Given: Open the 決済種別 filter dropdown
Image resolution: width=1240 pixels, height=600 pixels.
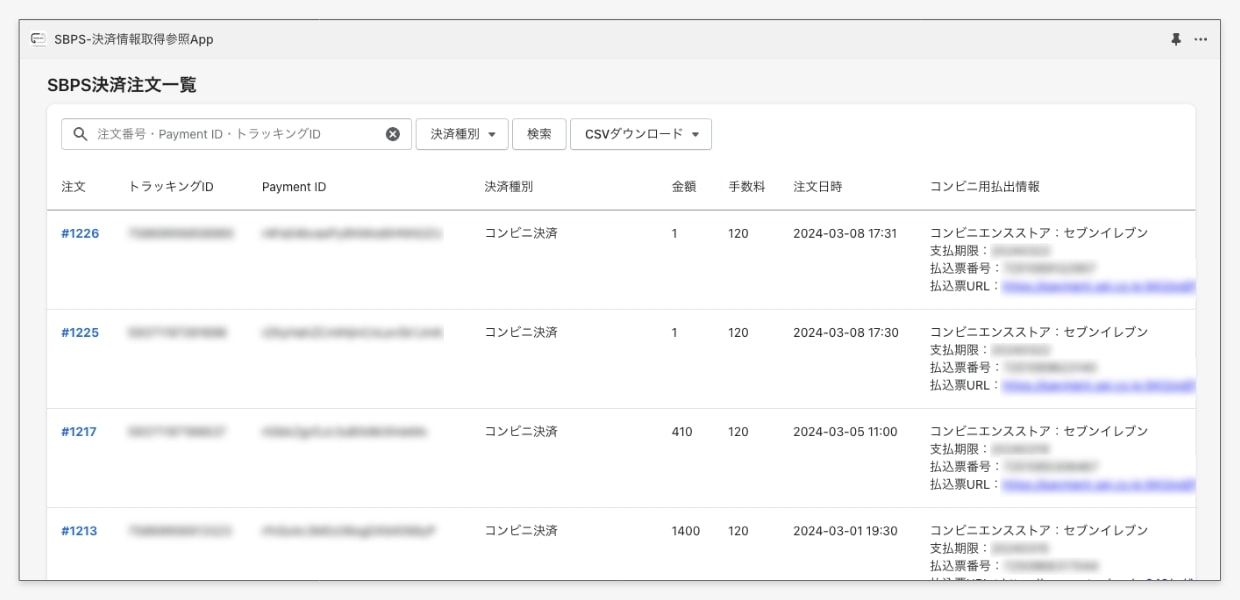Looking at the screenshot, I should pos(462,134).
